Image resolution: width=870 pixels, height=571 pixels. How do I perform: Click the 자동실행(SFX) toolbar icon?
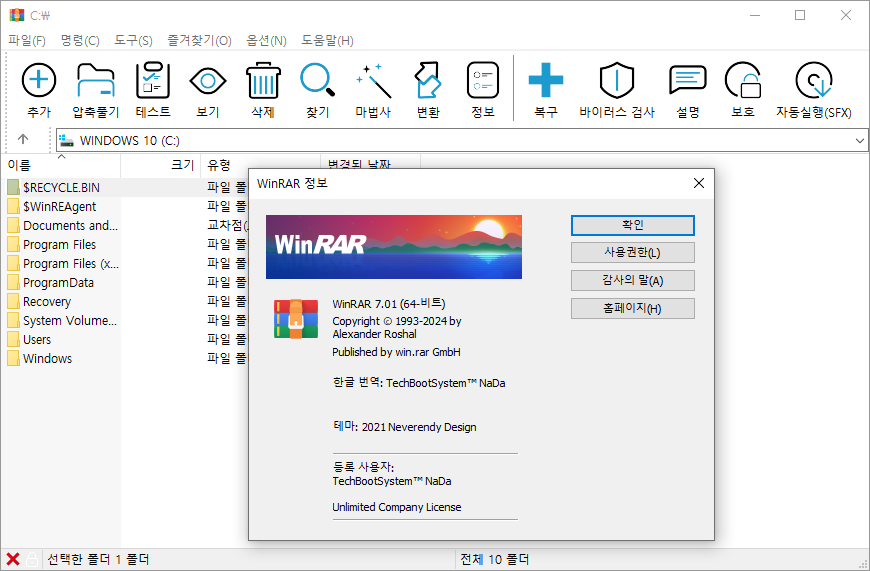tap(813, 80)
